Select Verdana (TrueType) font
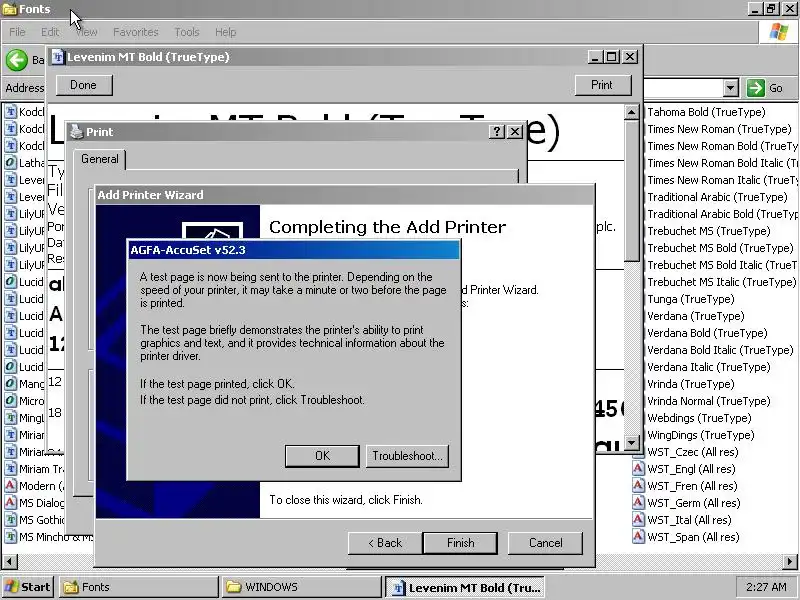800x600 pixels. [x=696, y=316]
